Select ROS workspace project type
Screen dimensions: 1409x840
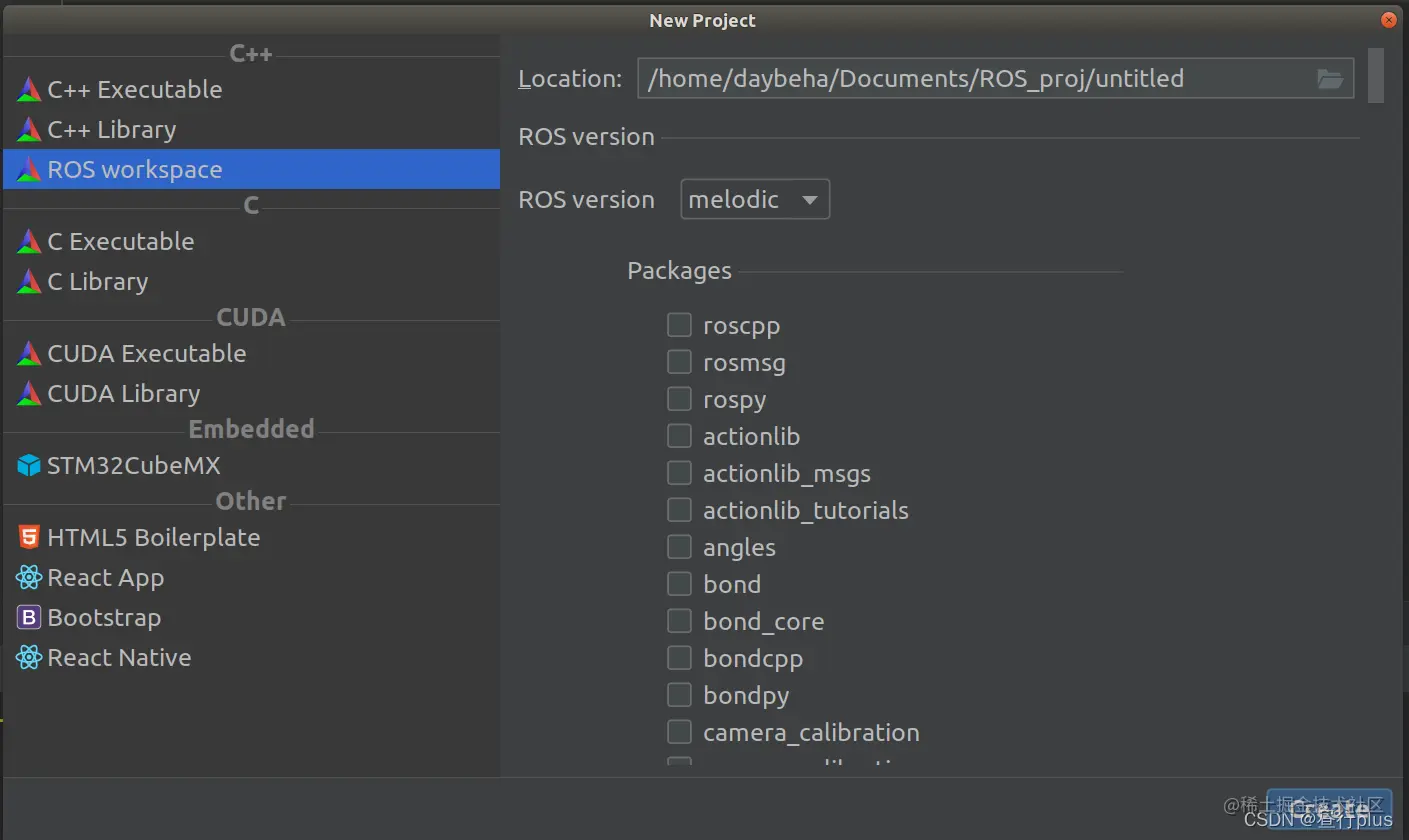pos(135,170)
